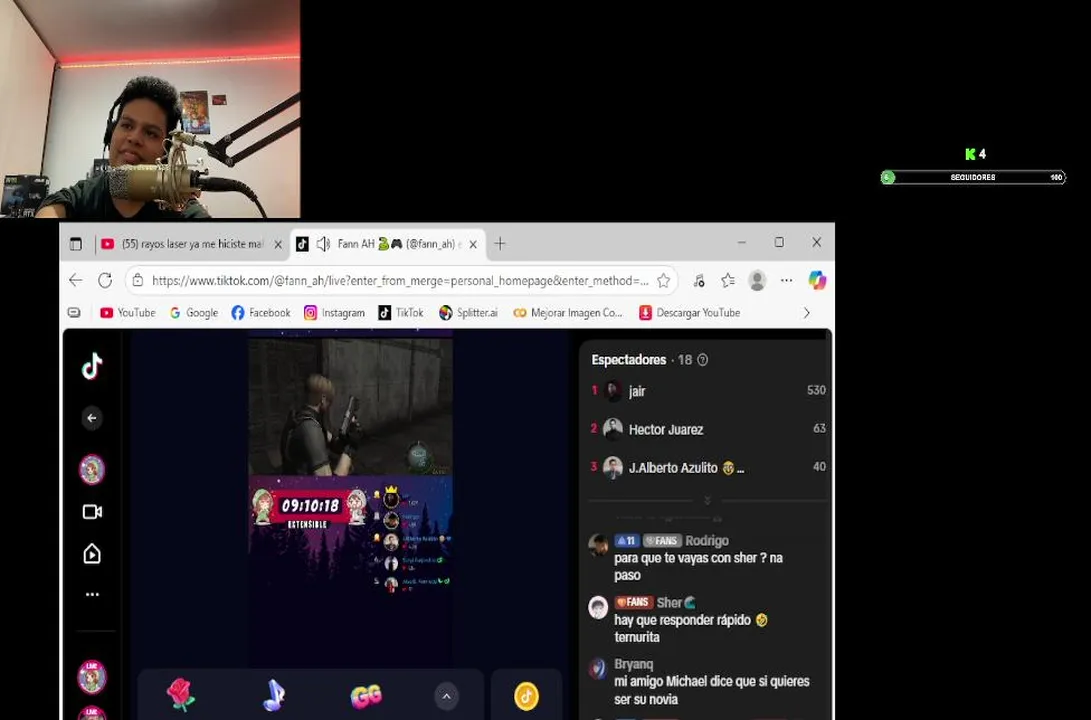Open the tab actions menu icon
The width and height of the screenshot is (1091, 720).
(x=76, y=243)
